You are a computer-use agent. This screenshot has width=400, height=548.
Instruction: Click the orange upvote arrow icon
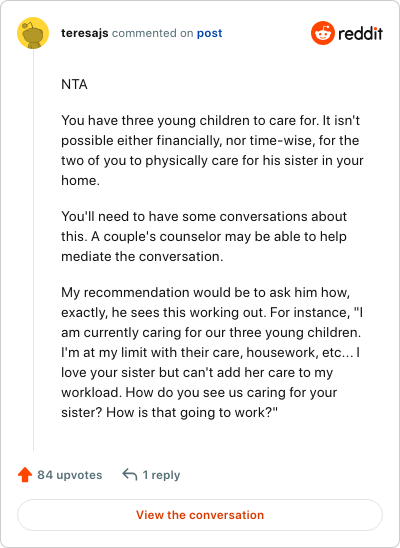tap(25, 475)
